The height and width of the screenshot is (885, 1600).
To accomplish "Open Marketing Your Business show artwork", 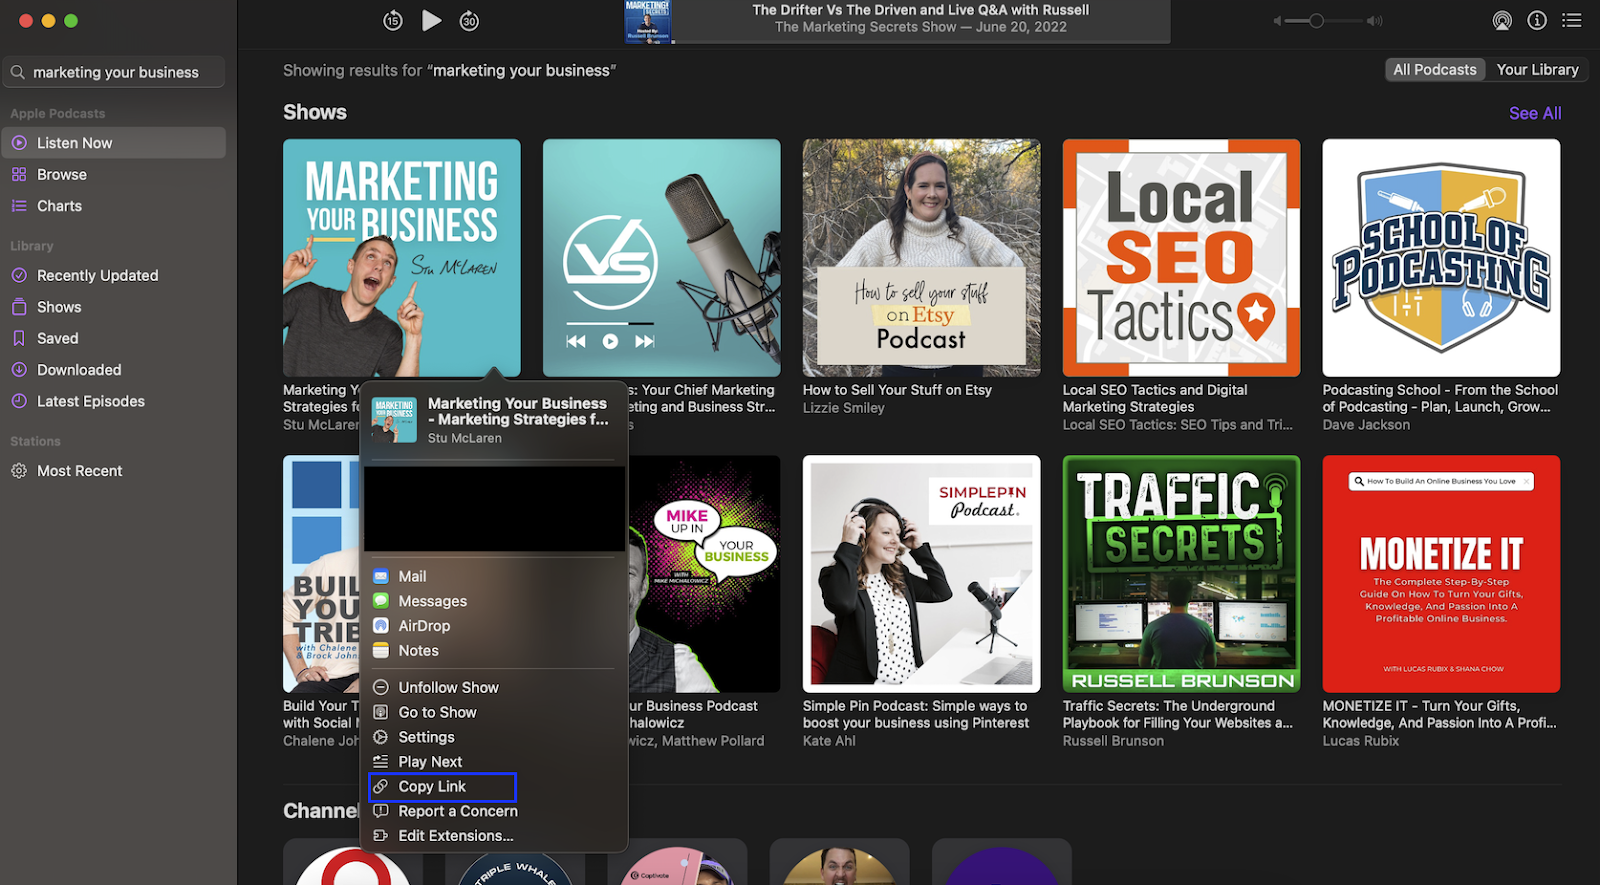I will 402,258.
